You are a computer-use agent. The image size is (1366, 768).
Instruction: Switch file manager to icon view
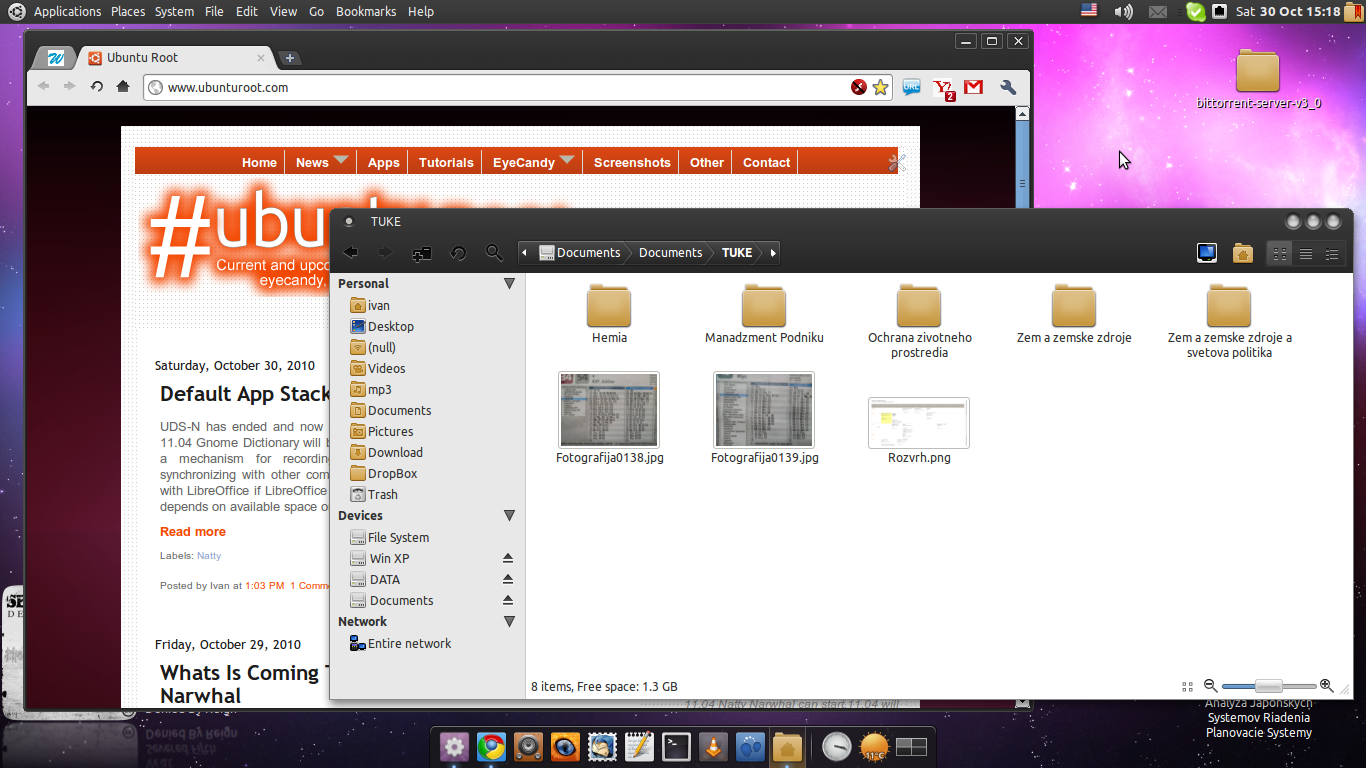1279,254
